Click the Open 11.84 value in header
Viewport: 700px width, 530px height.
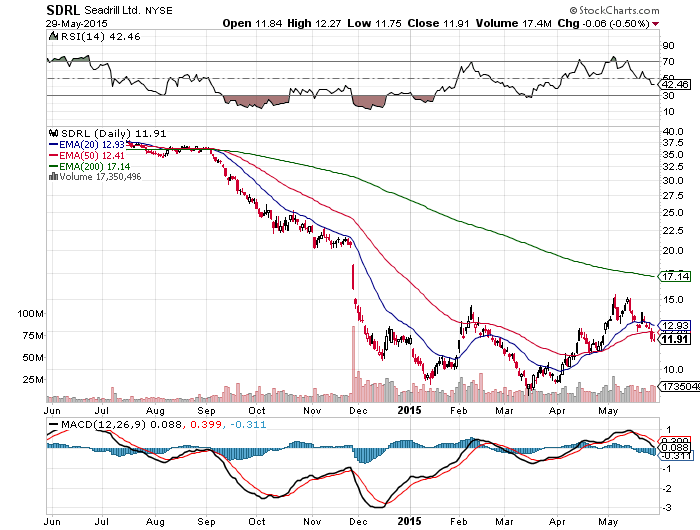(x=252, y=23)
